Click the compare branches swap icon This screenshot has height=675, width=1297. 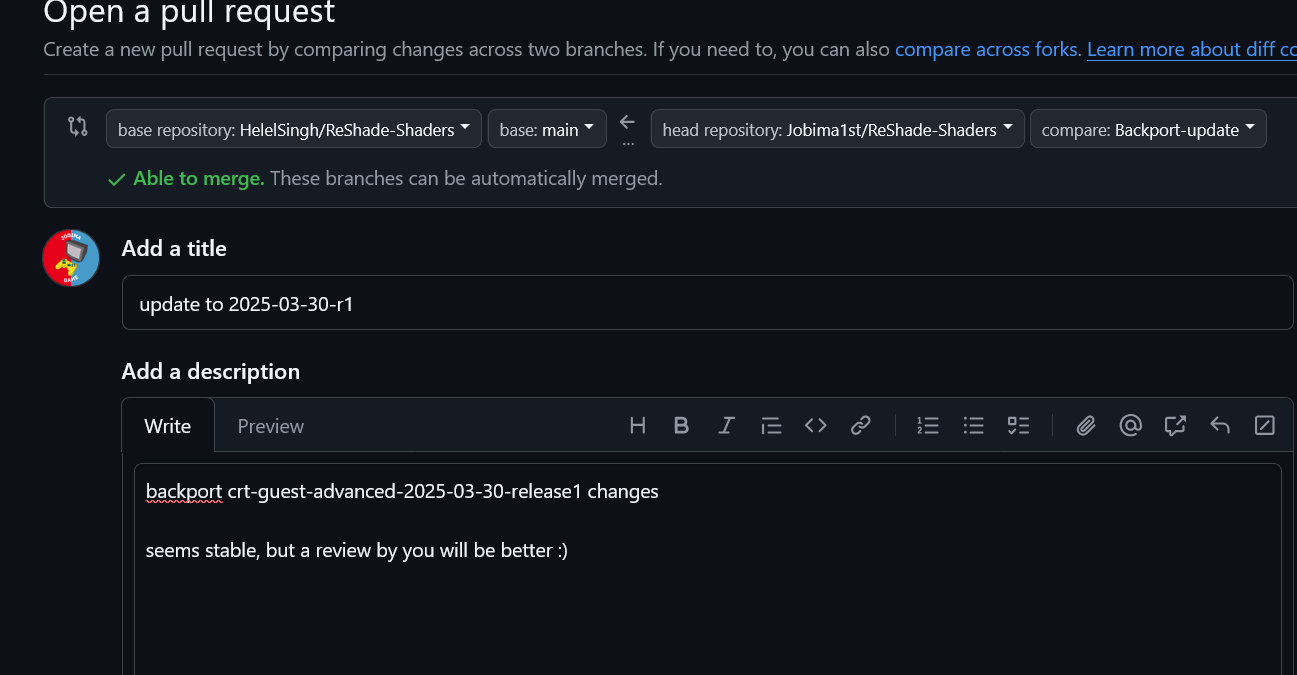tap(78, 127)
